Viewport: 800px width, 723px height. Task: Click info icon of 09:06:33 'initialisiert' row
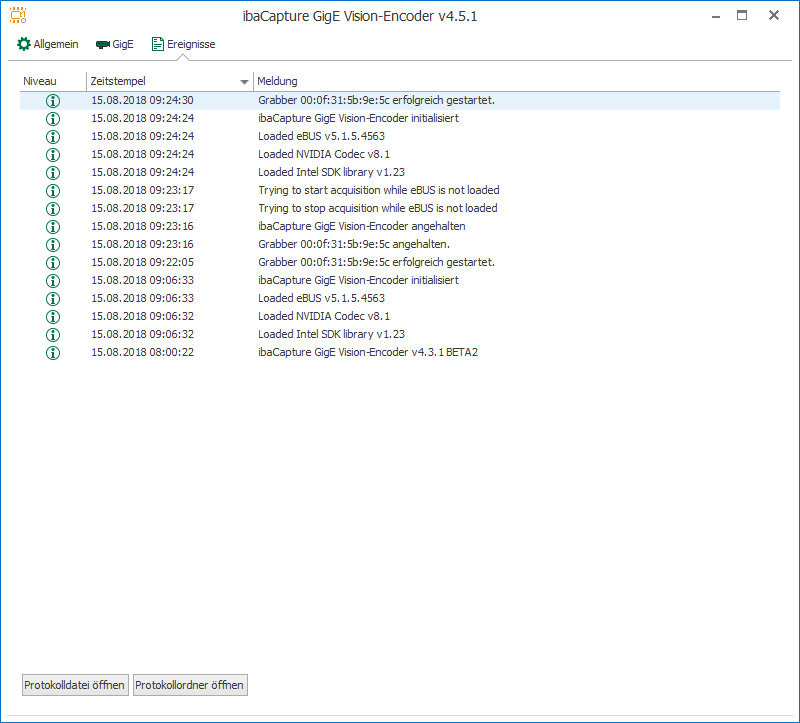(53, 281)
